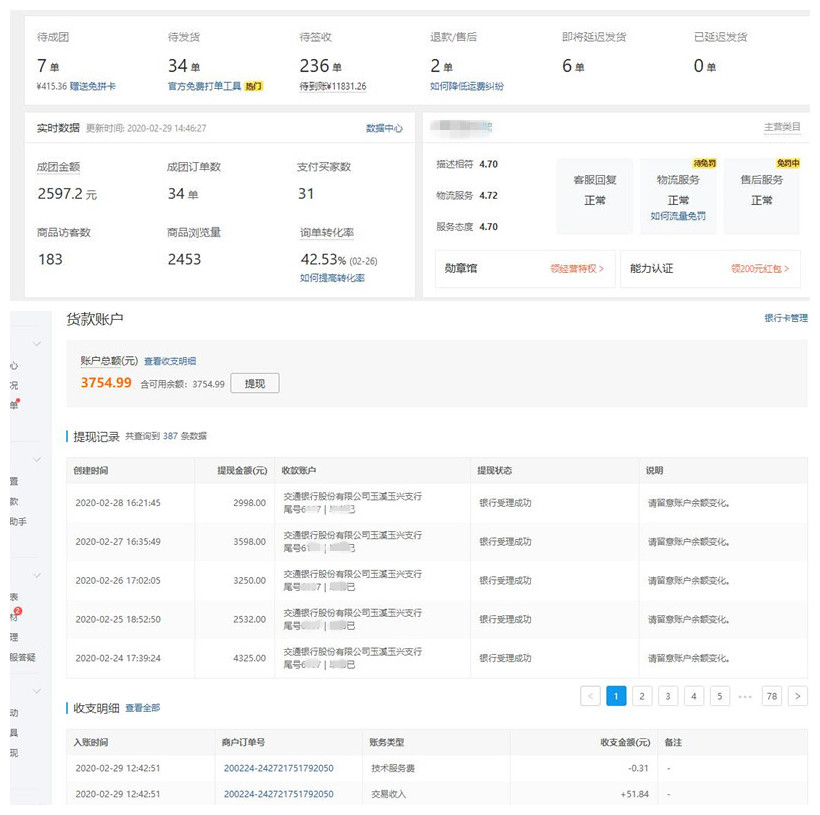This screenshot has height=815, width=820.
Task: Click the pagination ellipsis to jump pages
Action: point(745,696)
